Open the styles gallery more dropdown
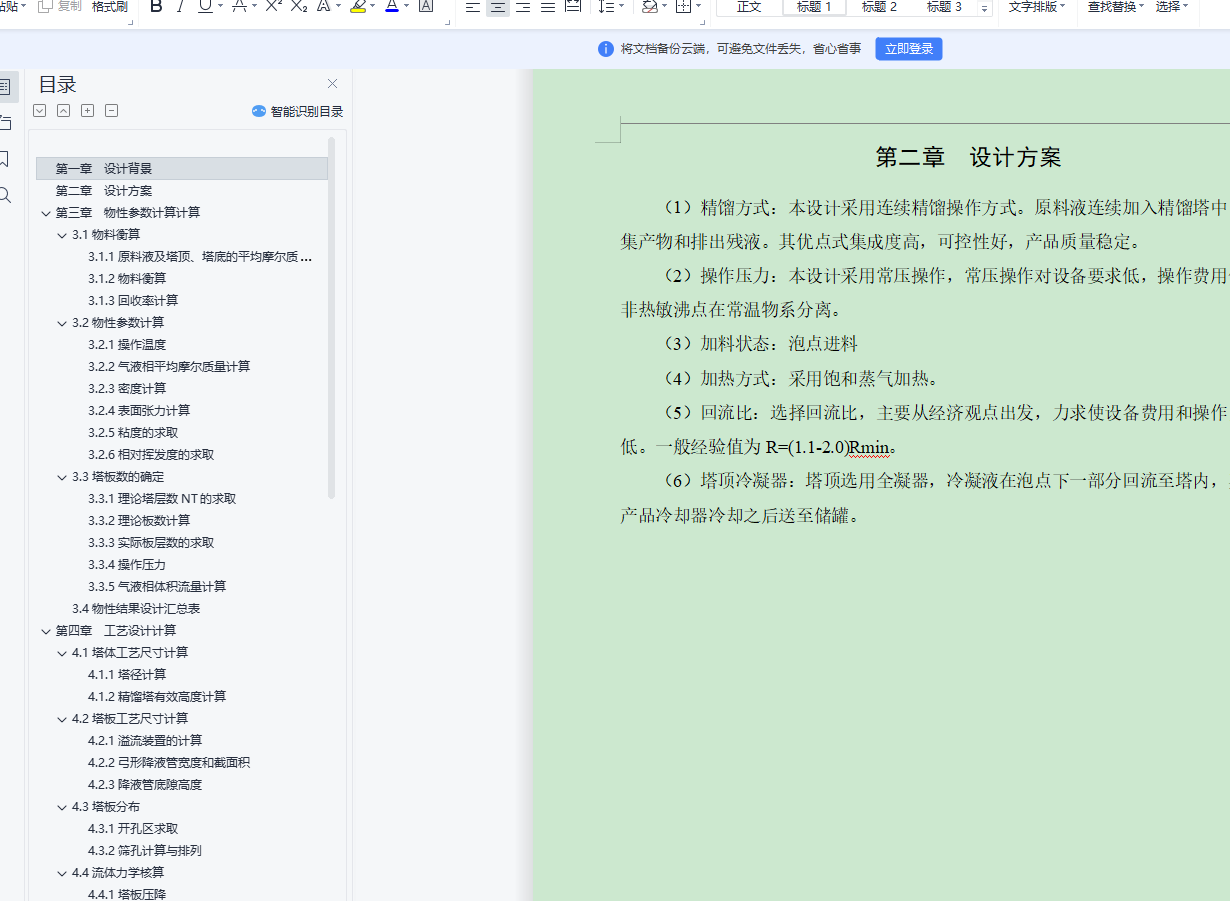The width and height of the screenshot is (1230, 901). (986, 9)
